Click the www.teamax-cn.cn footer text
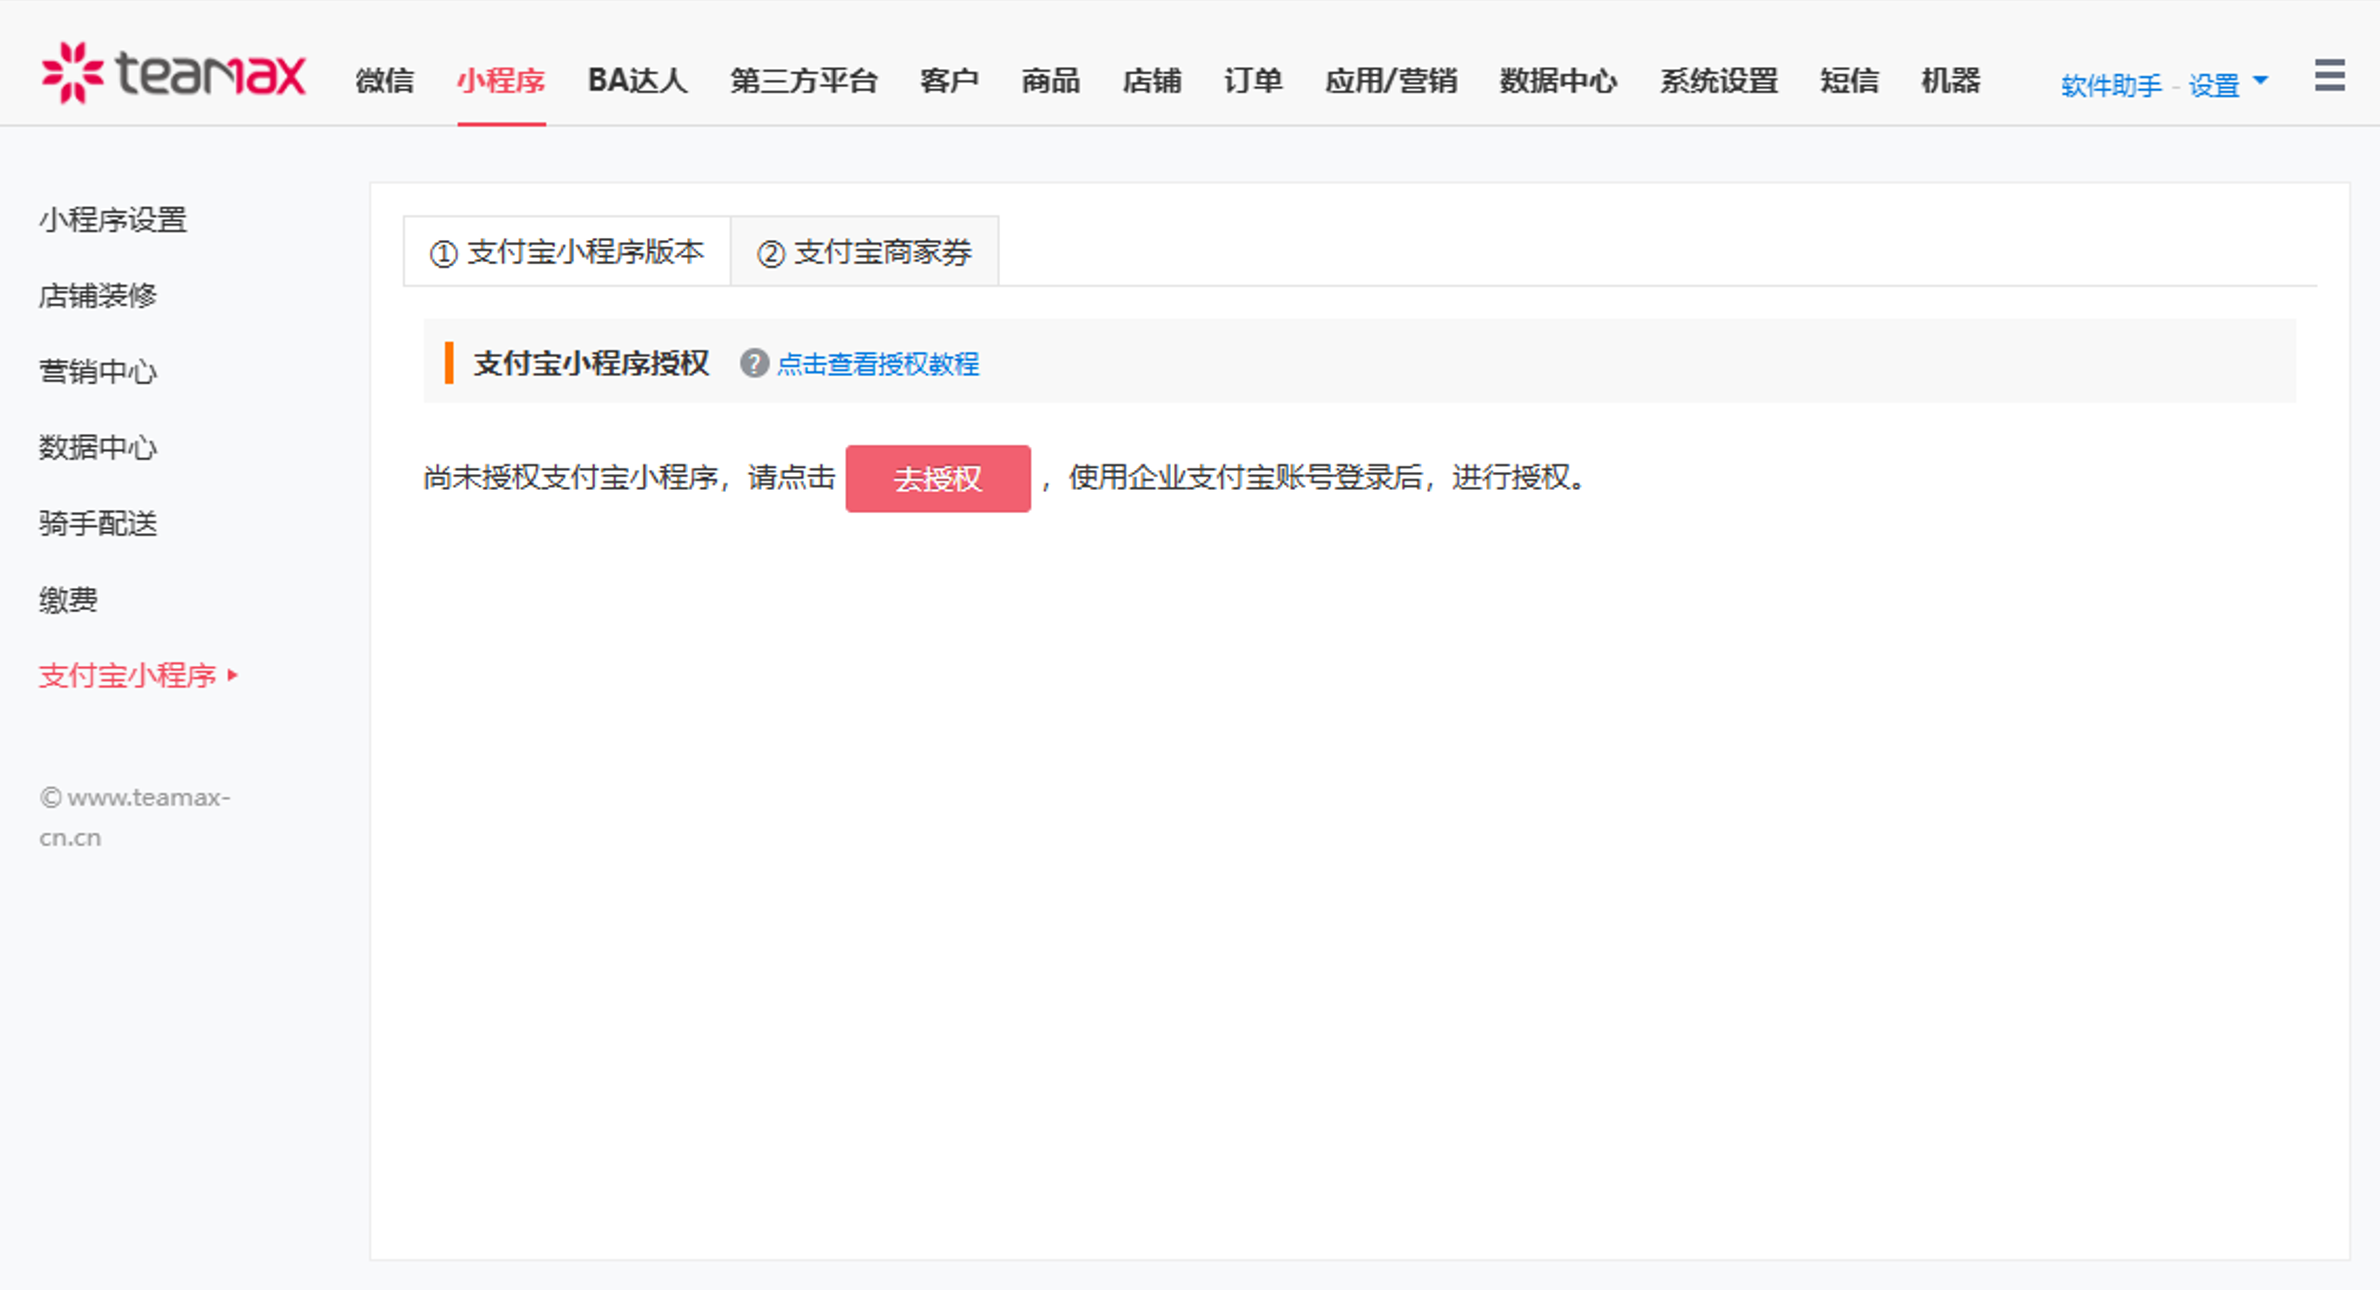 pos(135,817)
